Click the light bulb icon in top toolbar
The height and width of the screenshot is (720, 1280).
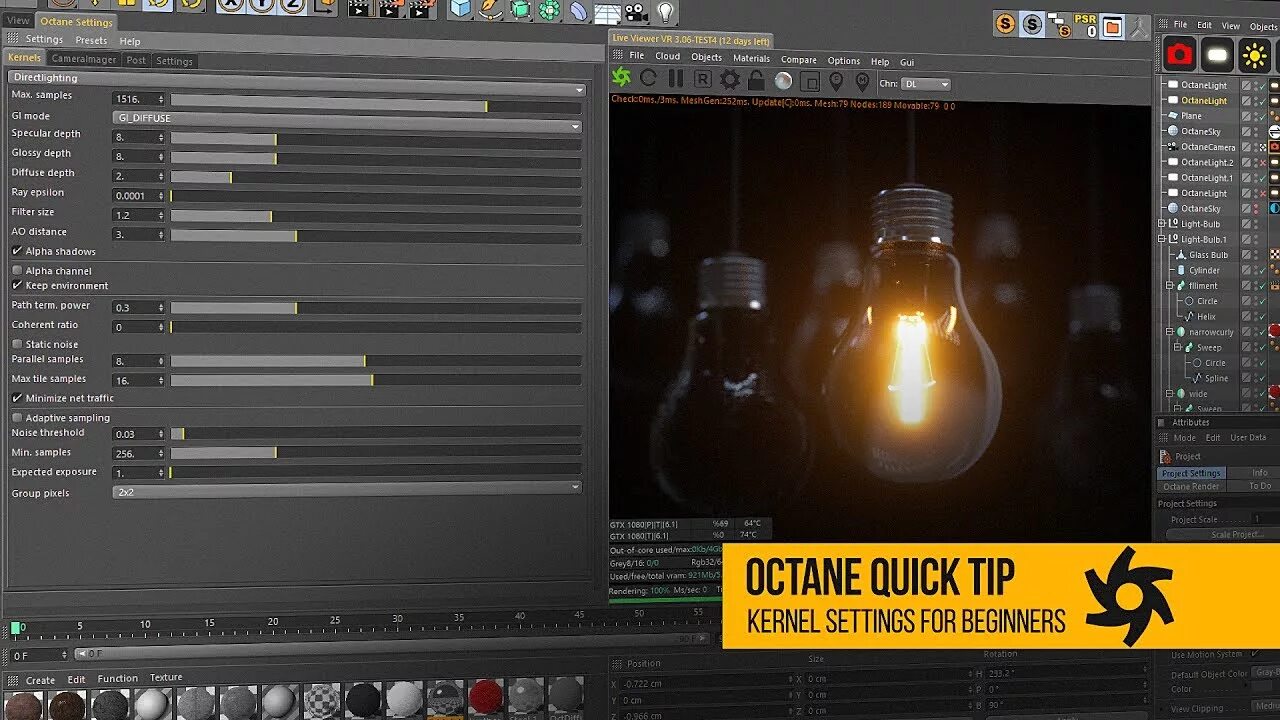pos(665,12)
